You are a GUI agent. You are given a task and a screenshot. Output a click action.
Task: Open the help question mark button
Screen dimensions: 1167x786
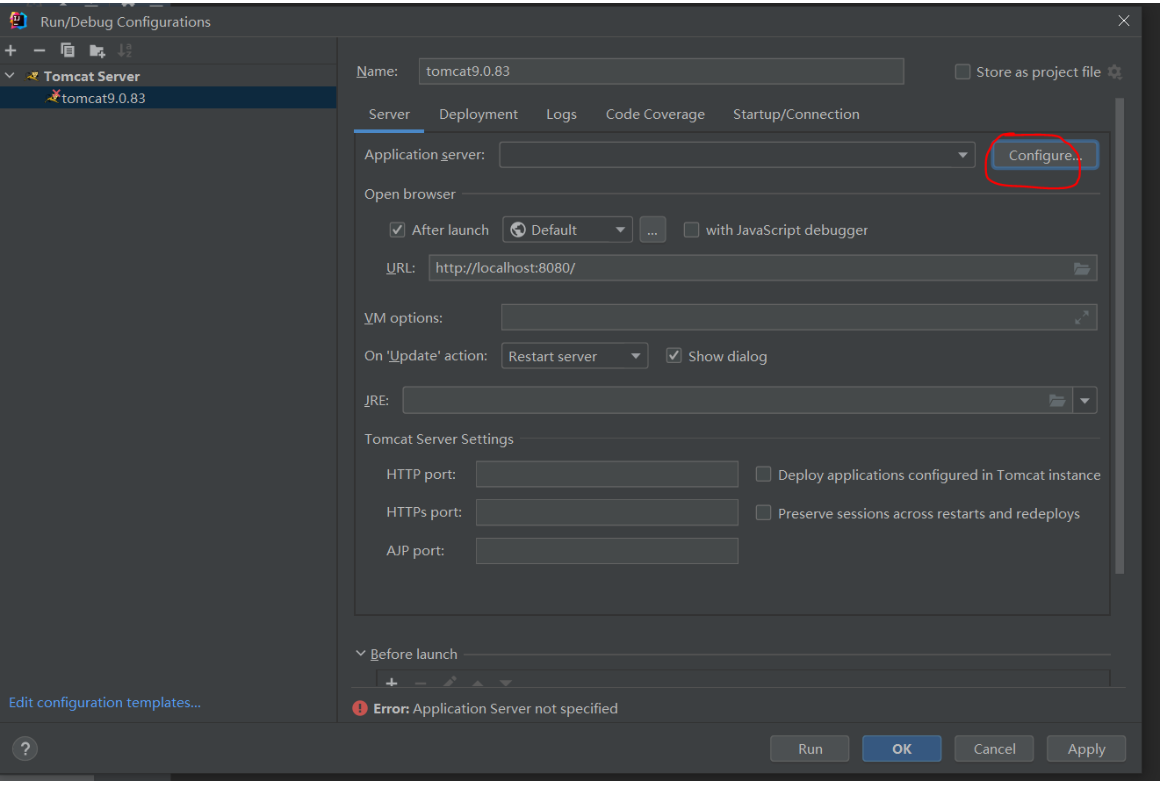[x=25, y=750]
